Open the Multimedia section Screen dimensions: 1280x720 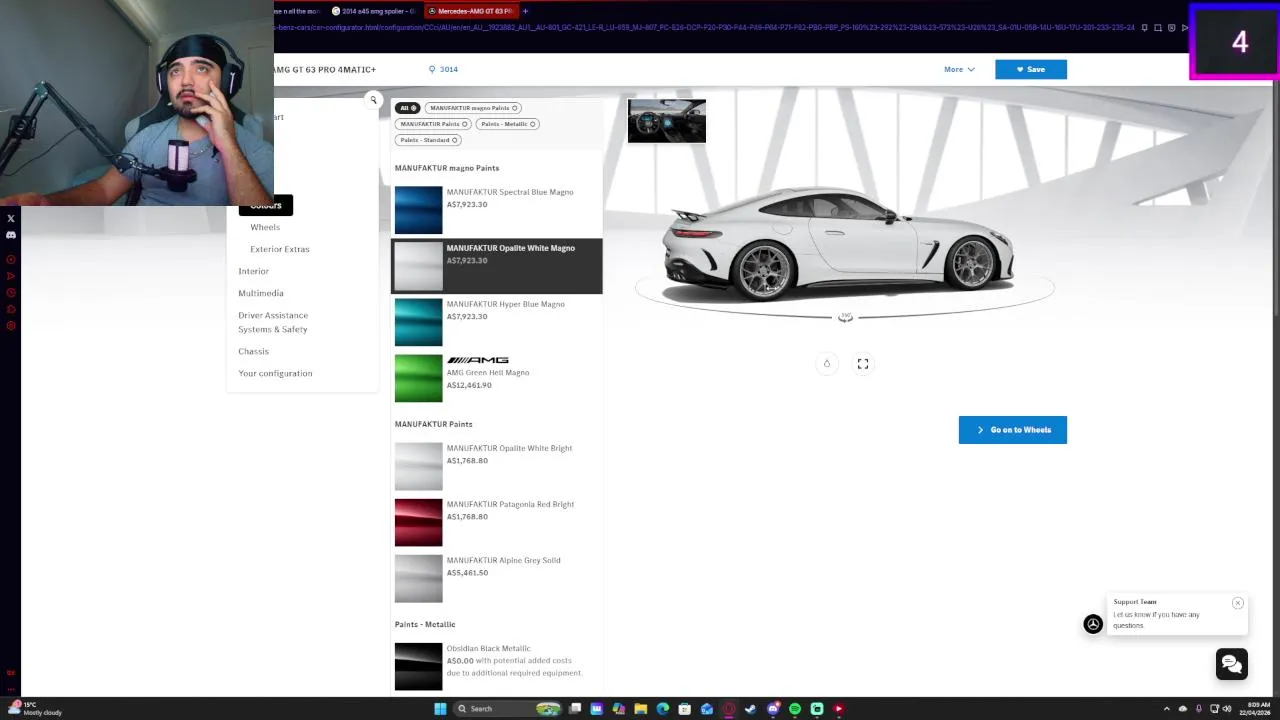pos(261,293)
